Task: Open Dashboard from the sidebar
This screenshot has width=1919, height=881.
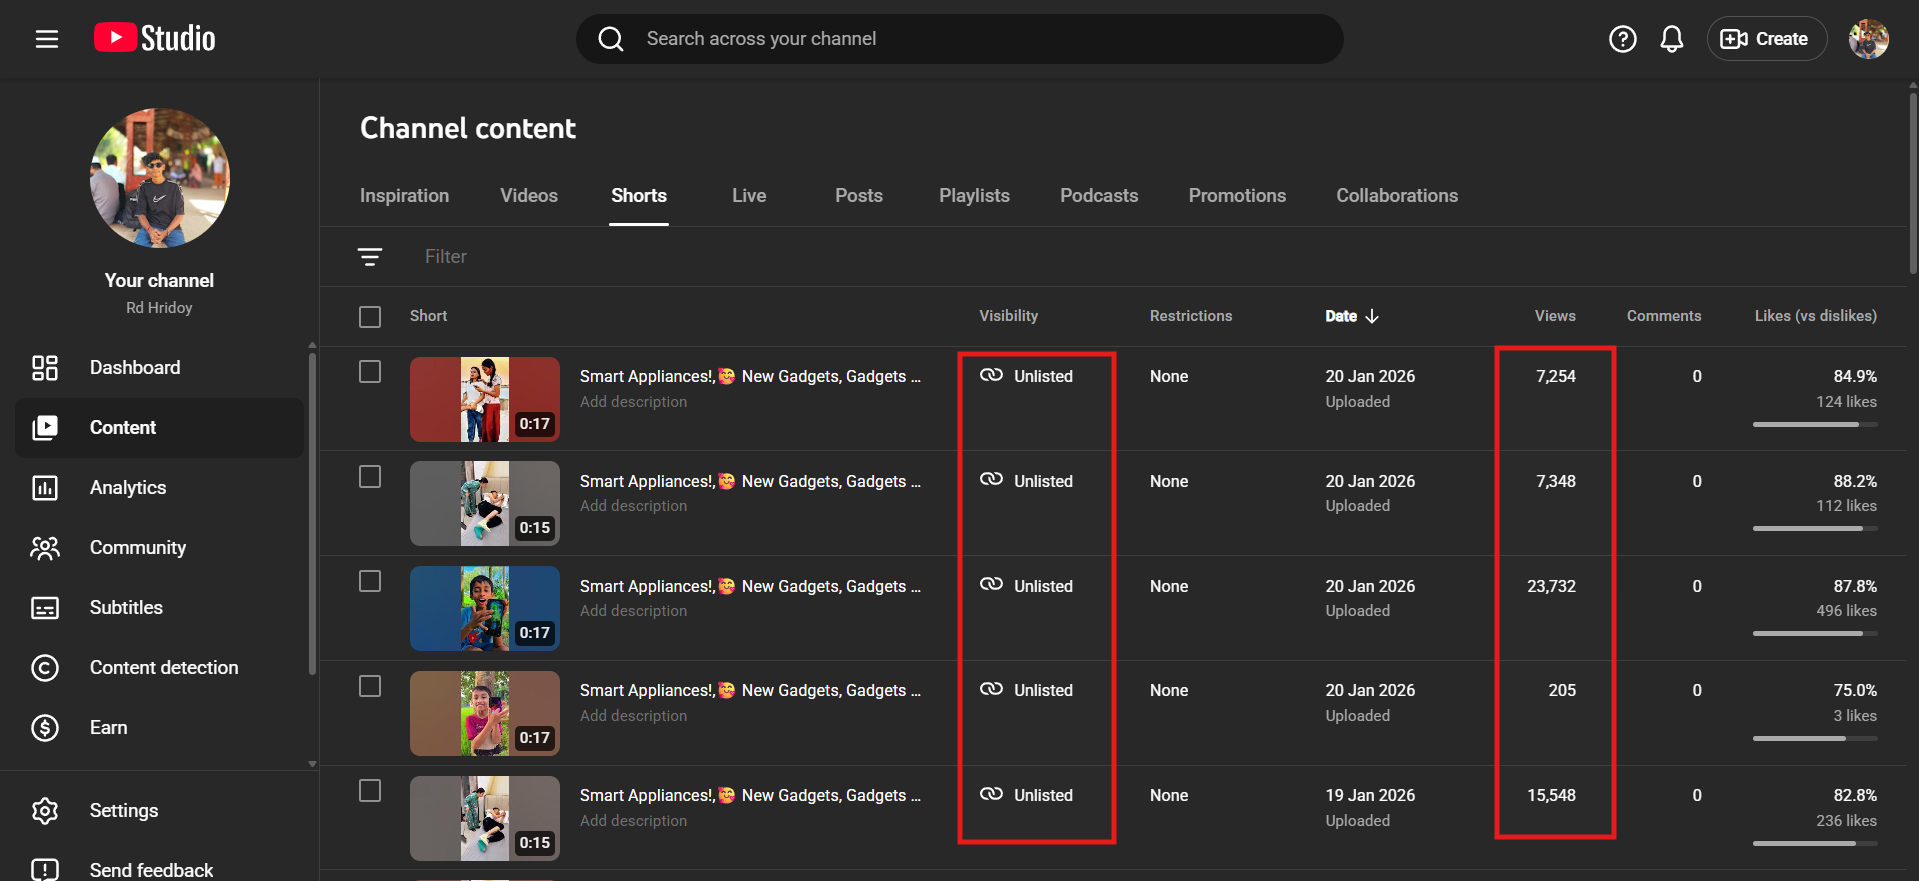Action: pos(134,368)
